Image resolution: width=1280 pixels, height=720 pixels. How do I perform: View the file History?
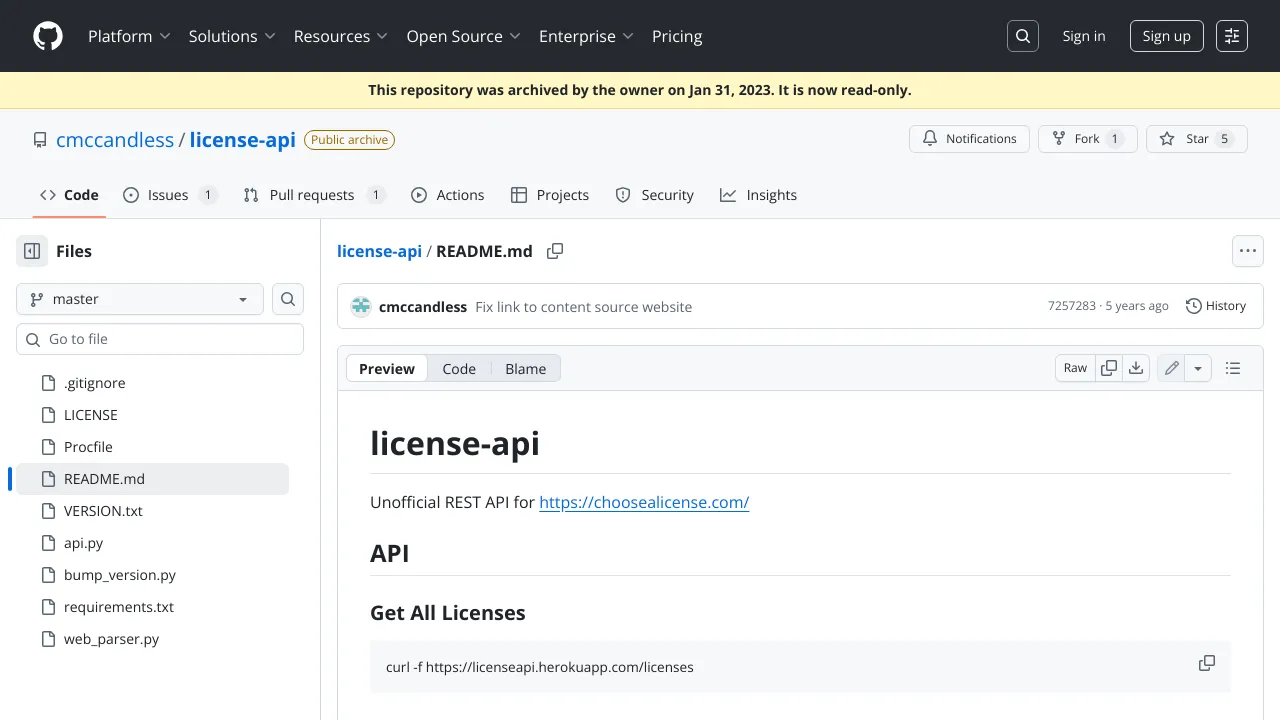(x=1216, y=306)
